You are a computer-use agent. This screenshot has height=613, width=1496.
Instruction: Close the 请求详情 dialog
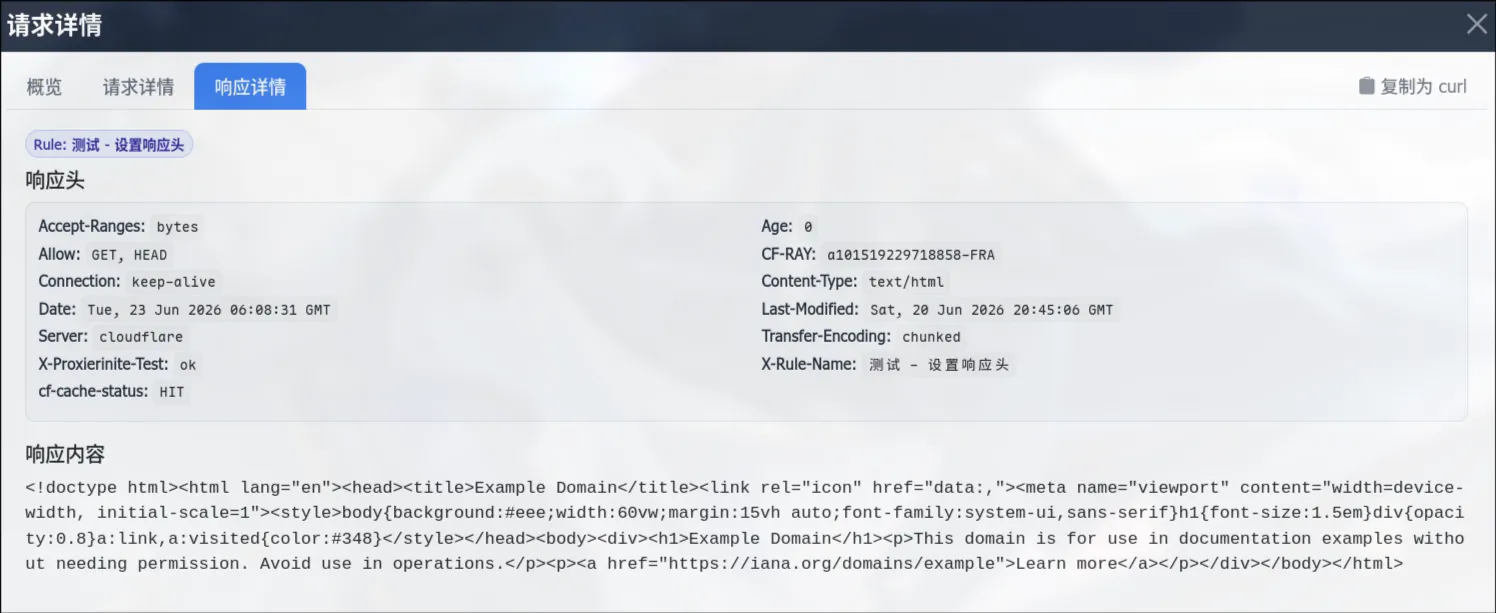pos(1476,25)
